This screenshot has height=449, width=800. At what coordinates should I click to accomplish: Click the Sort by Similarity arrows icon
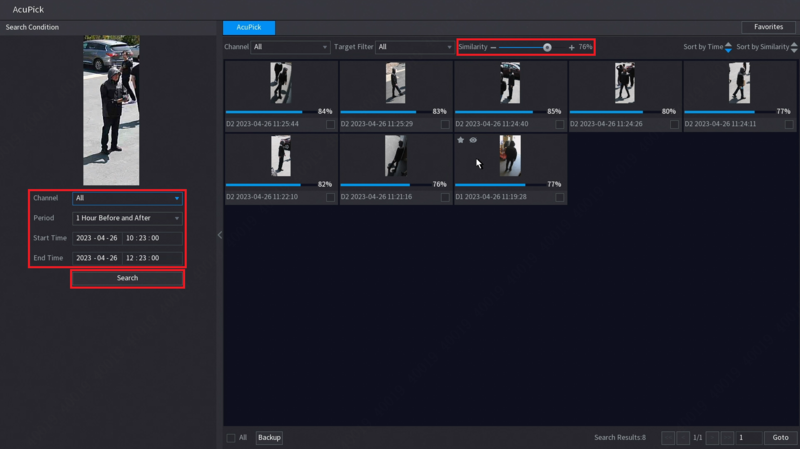click(x=794, y=47)
